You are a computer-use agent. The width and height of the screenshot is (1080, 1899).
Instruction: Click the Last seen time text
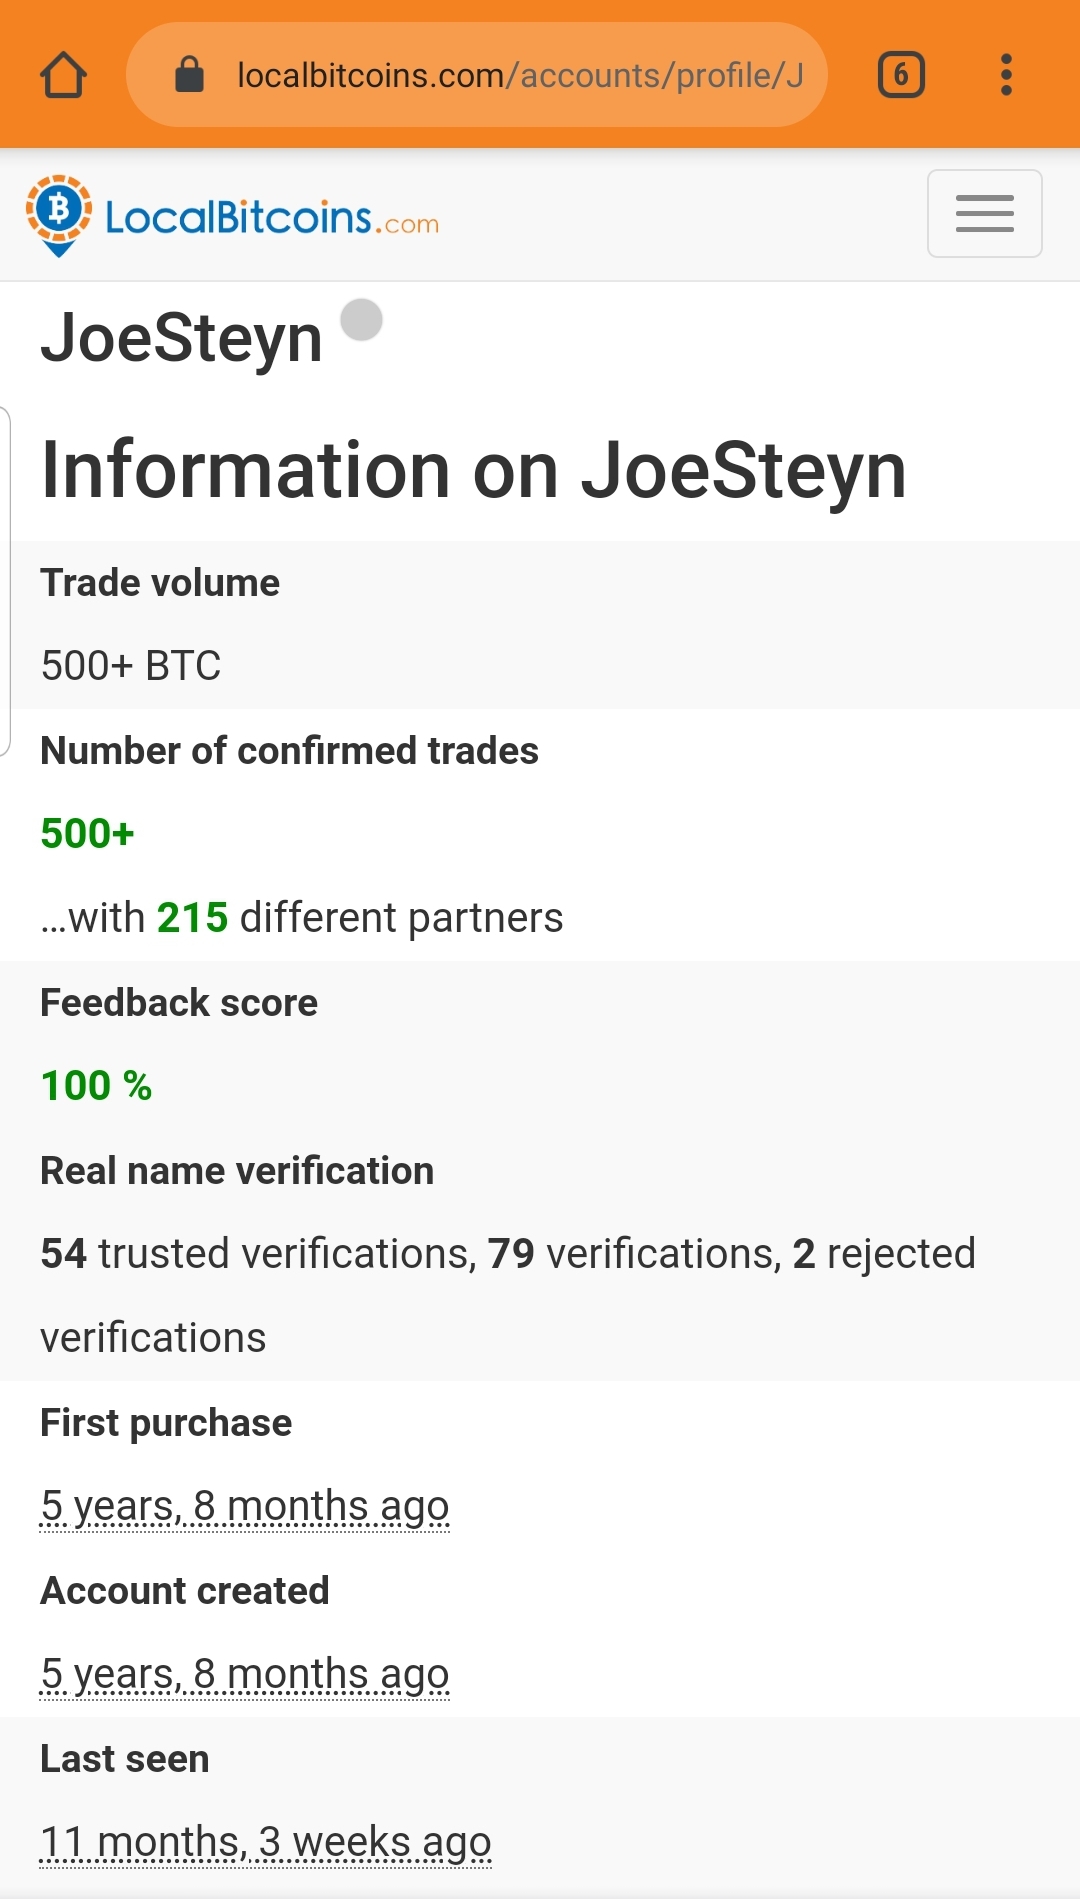pyautogui.click(x=265, y=1842)
